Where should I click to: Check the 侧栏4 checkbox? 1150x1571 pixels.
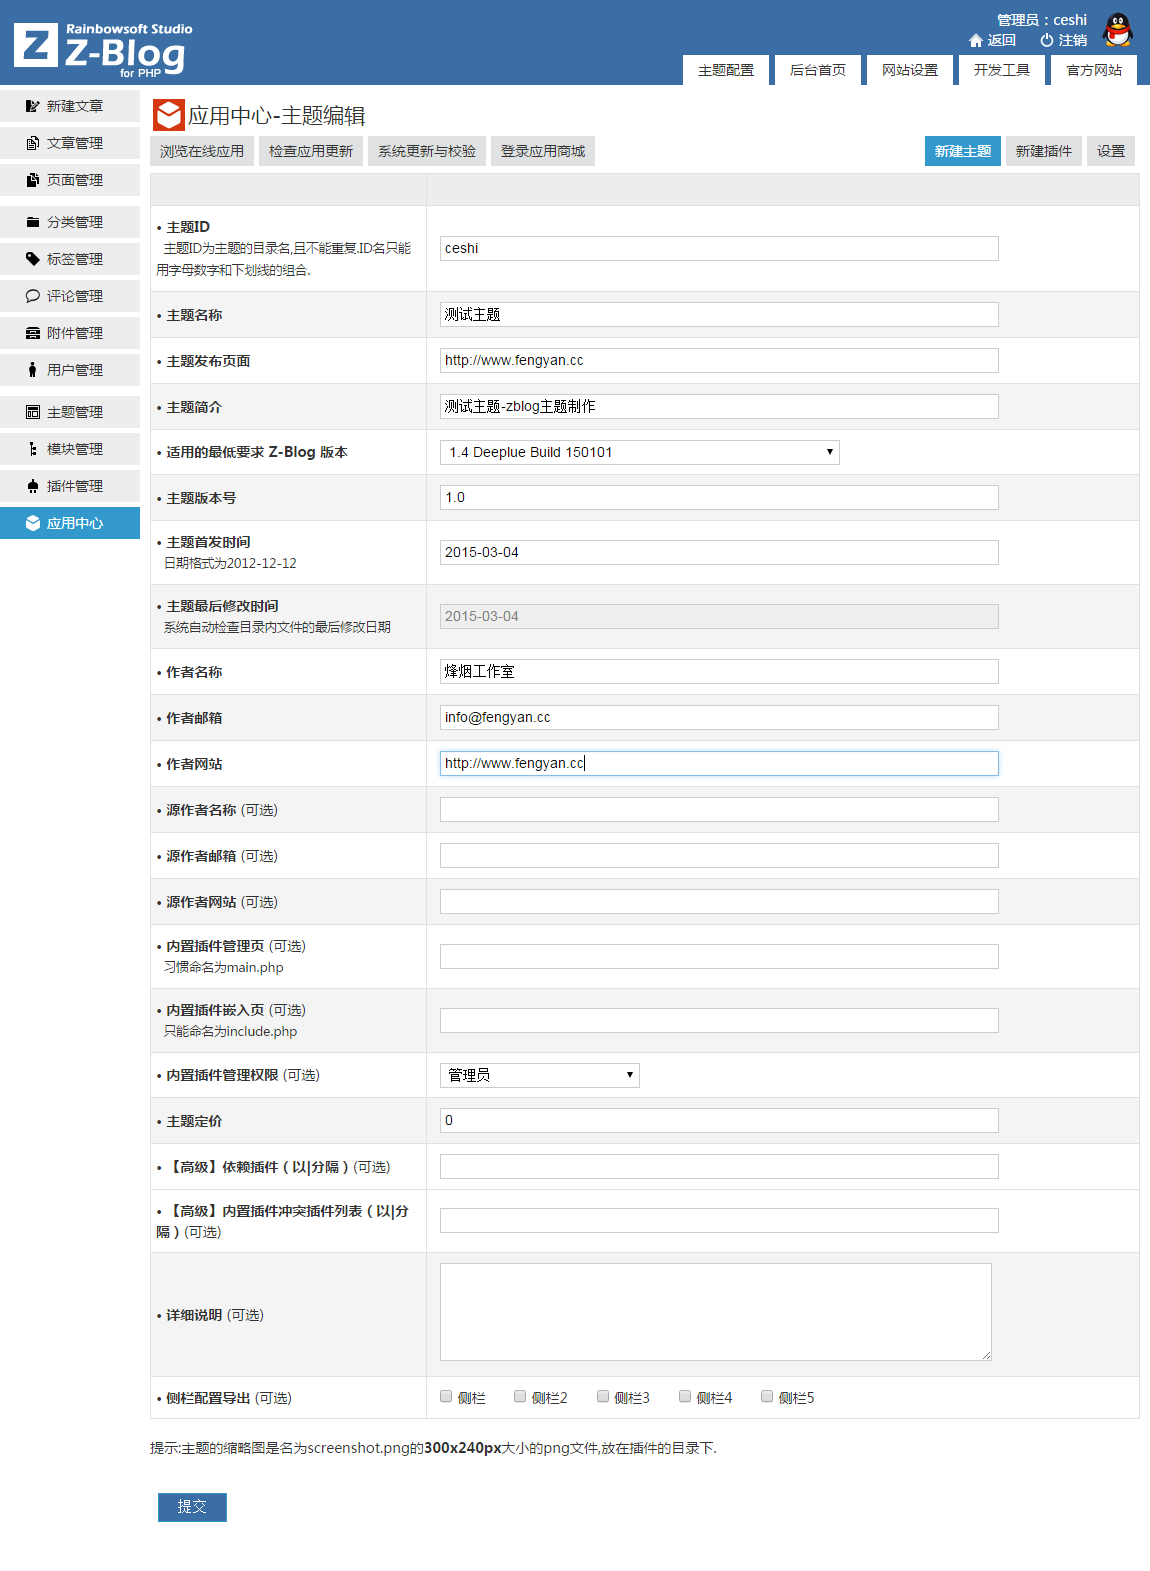685,1396
